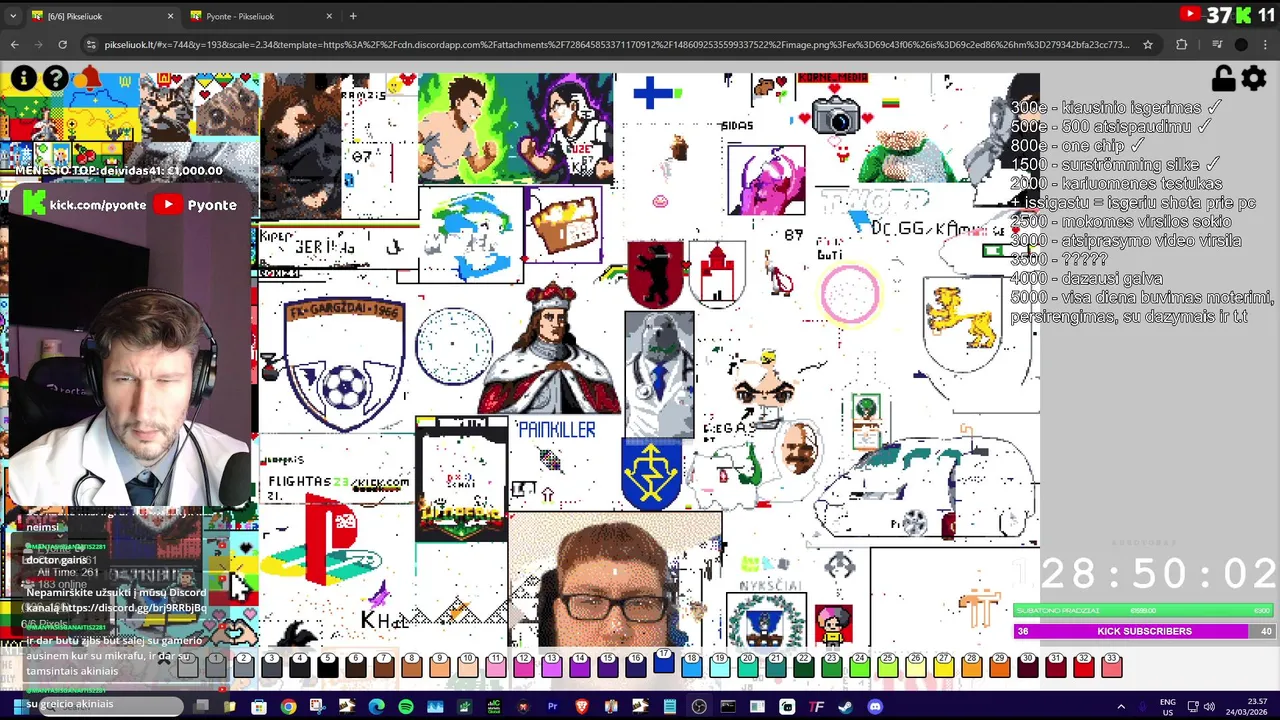Choose dark green swatch number 22
This screenshot has width=1280, height=720.
pos(803,665)
